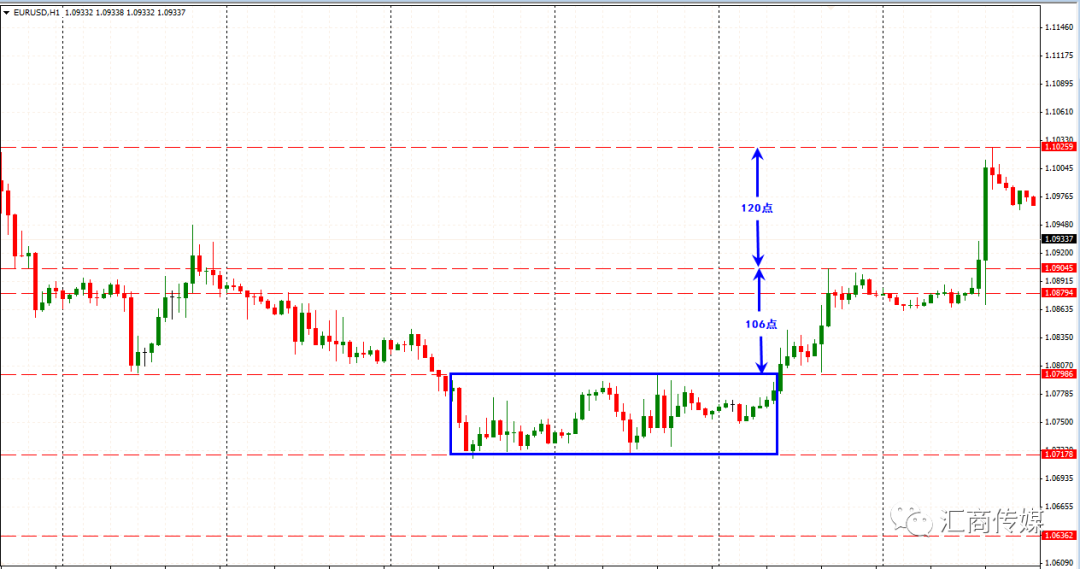Select the red 1.06362 price level label
Image resolution: width=1080 pixels, height=569 pixels.
pyautogui.click(x=1059, y=535)
